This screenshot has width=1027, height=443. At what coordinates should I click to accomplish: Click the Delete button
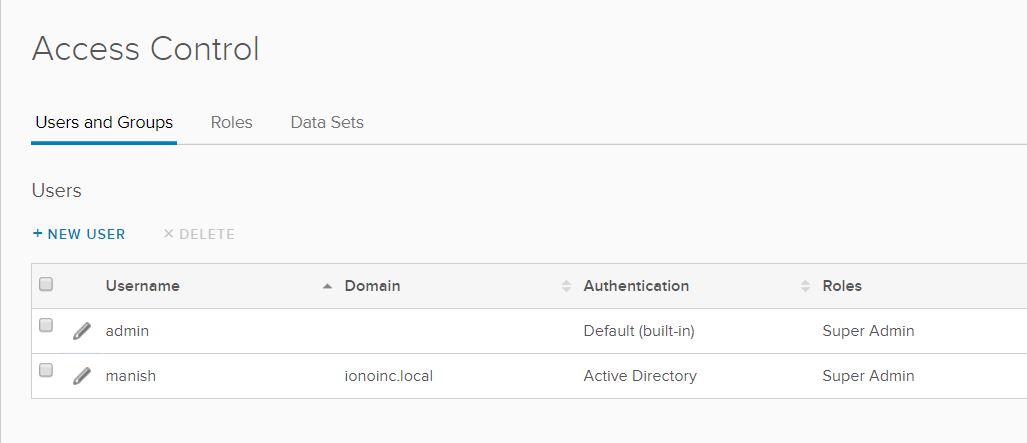coord(199,234)
